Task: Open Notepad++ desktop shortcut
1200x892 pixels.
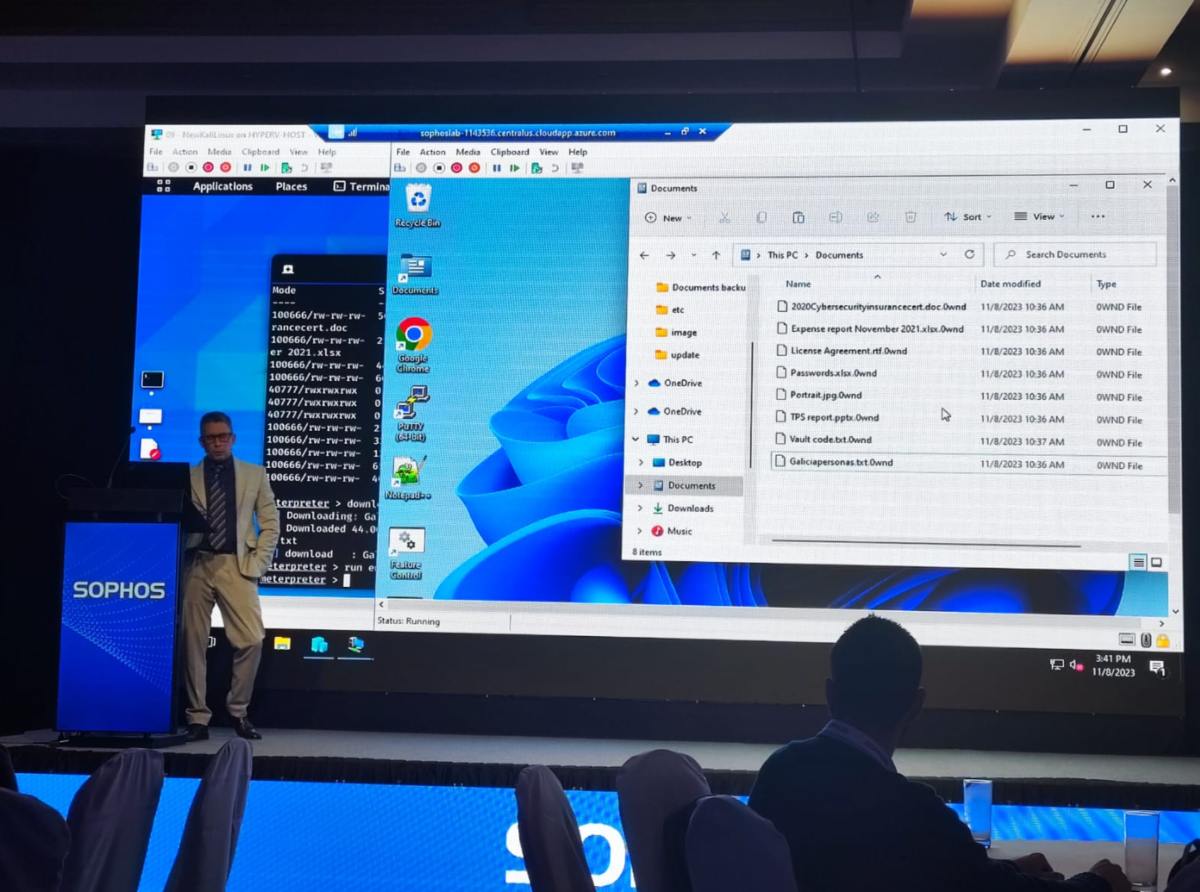Action: [x=407, y=478]
